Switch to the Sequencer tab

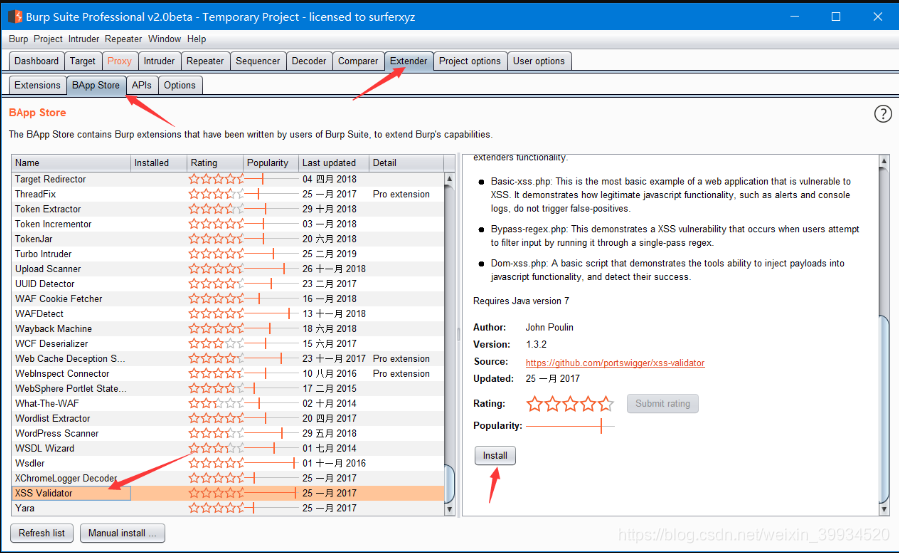coord(257,61)
